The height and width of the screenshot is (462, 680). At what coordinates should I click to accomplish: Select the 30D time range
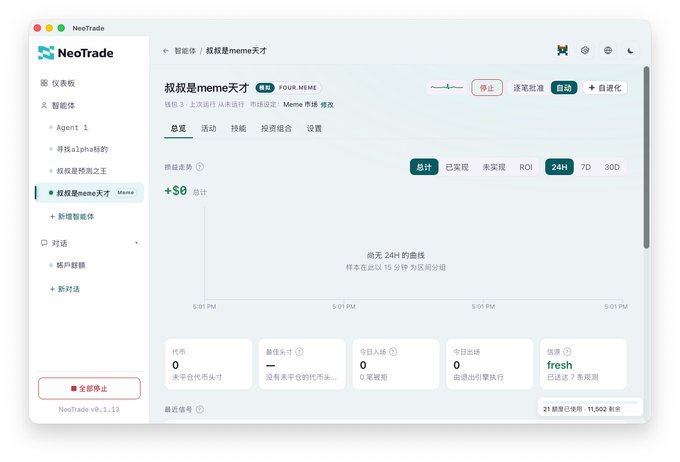[612, 167]
